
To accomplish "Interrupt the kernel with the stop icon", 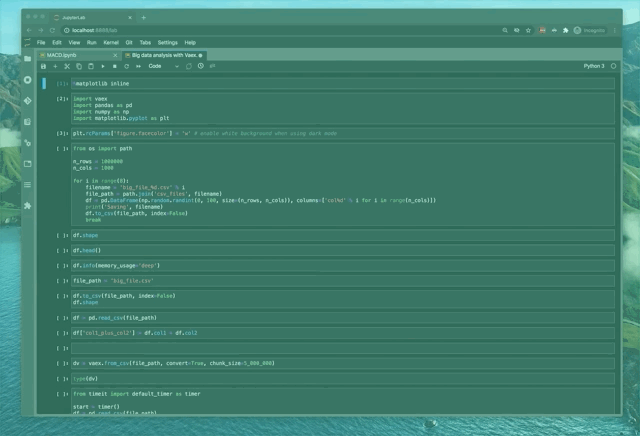I will pyautogui.click(x=115, y=66).
